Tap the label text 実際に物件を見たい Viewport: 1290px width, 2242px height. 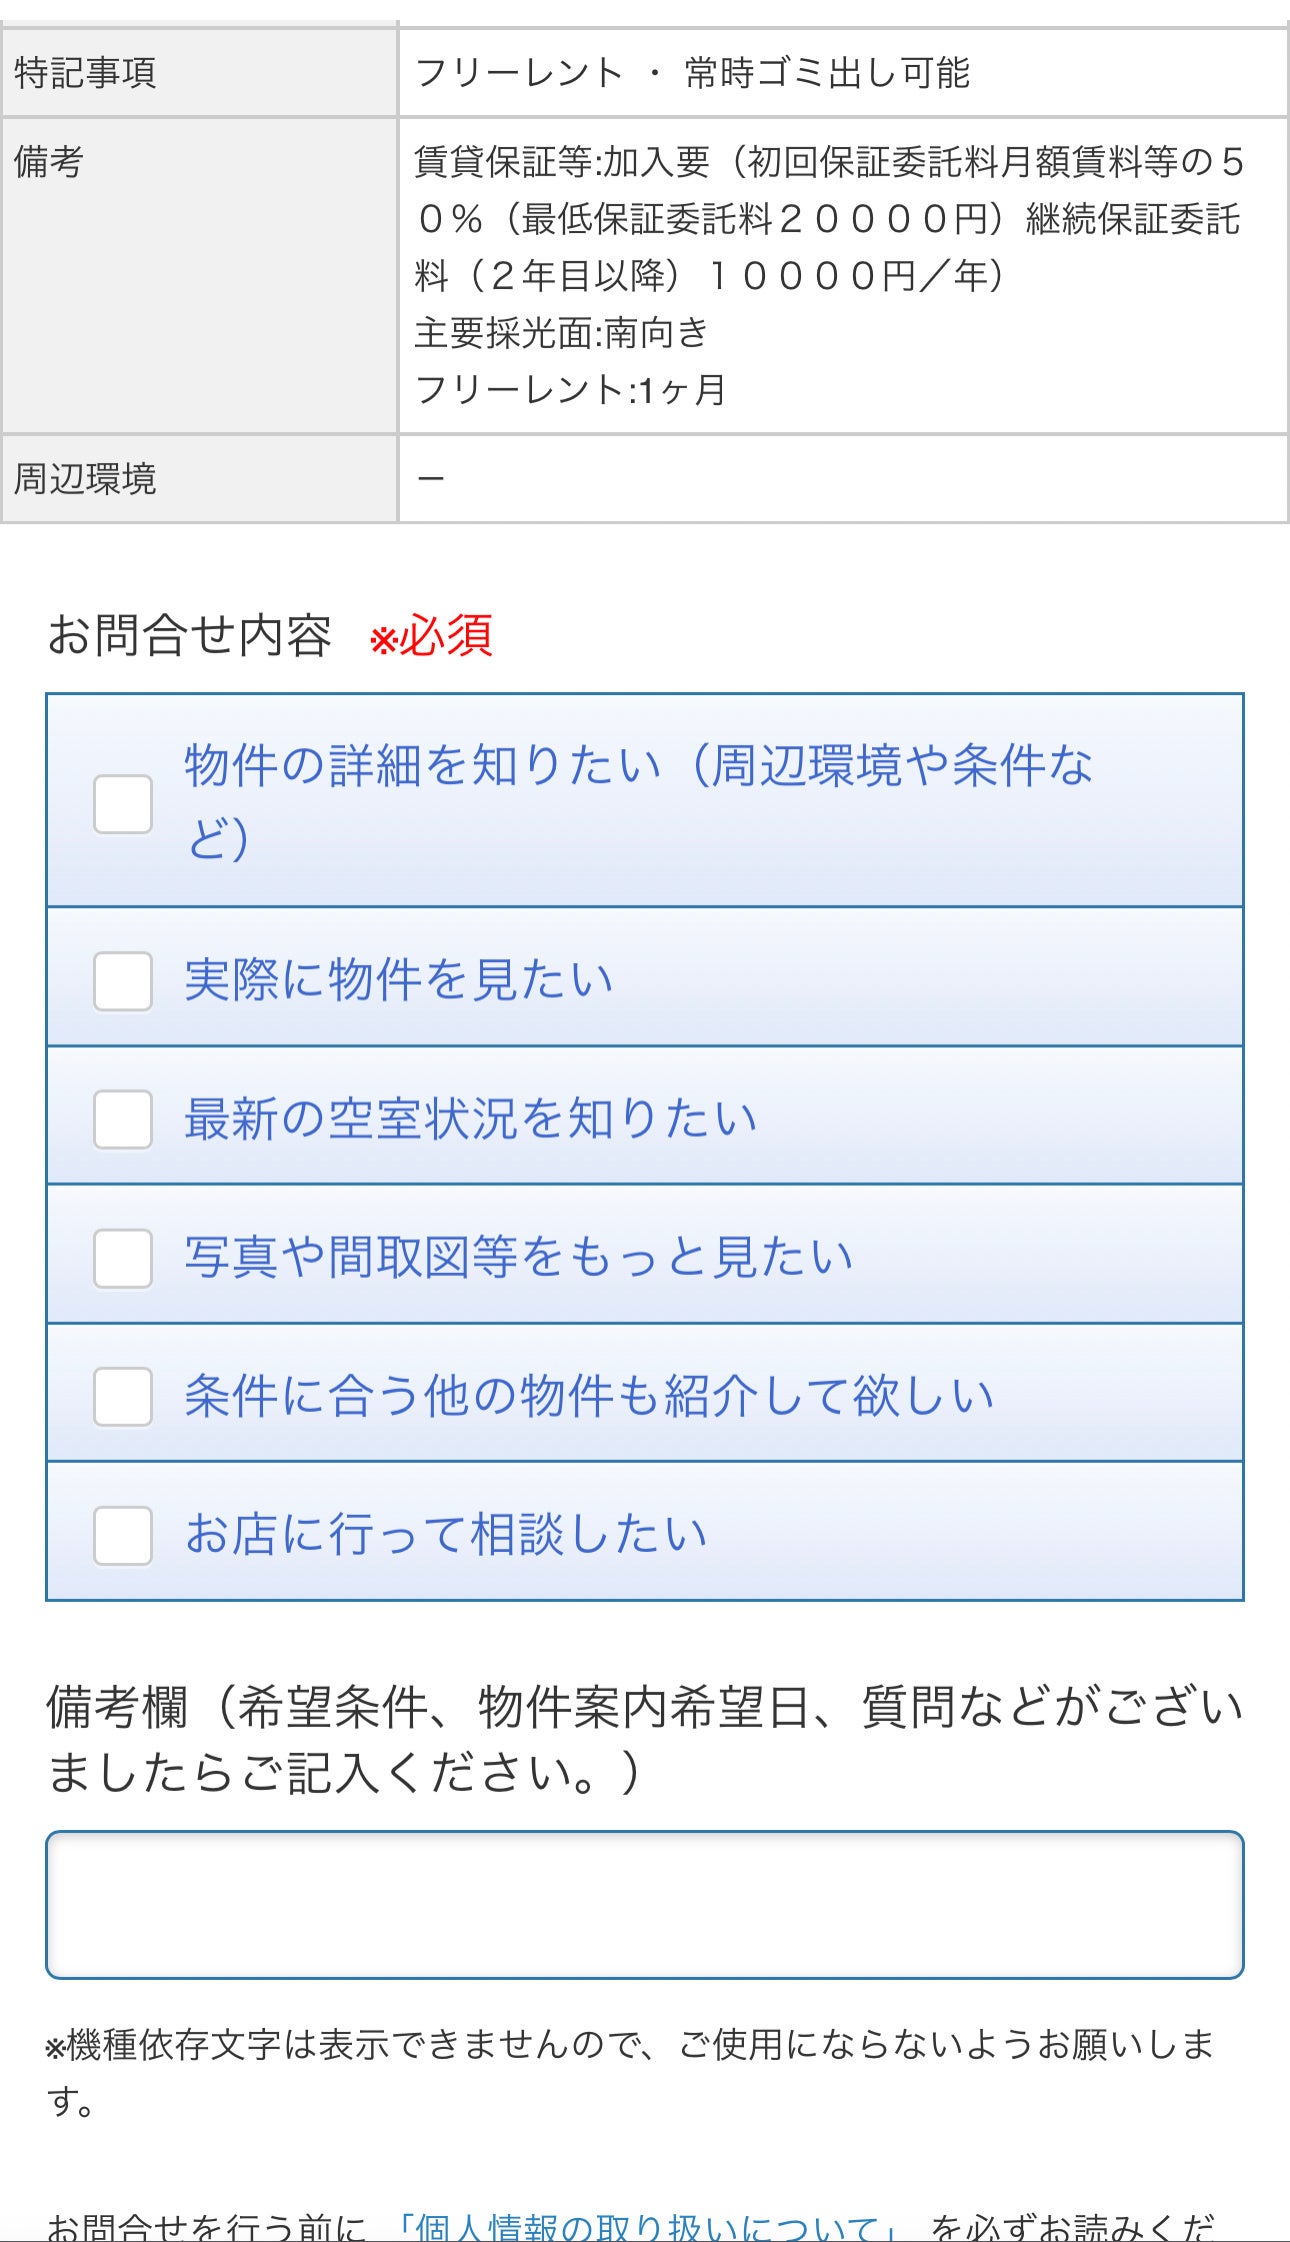[398, 980]
